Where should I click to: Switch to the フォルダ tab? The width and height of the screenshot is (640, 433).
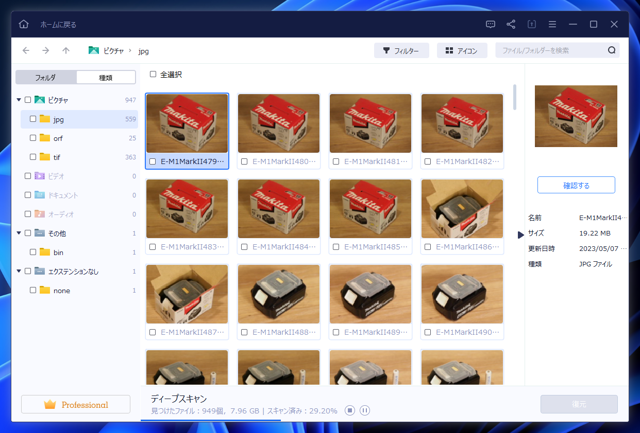click(46, 77)
